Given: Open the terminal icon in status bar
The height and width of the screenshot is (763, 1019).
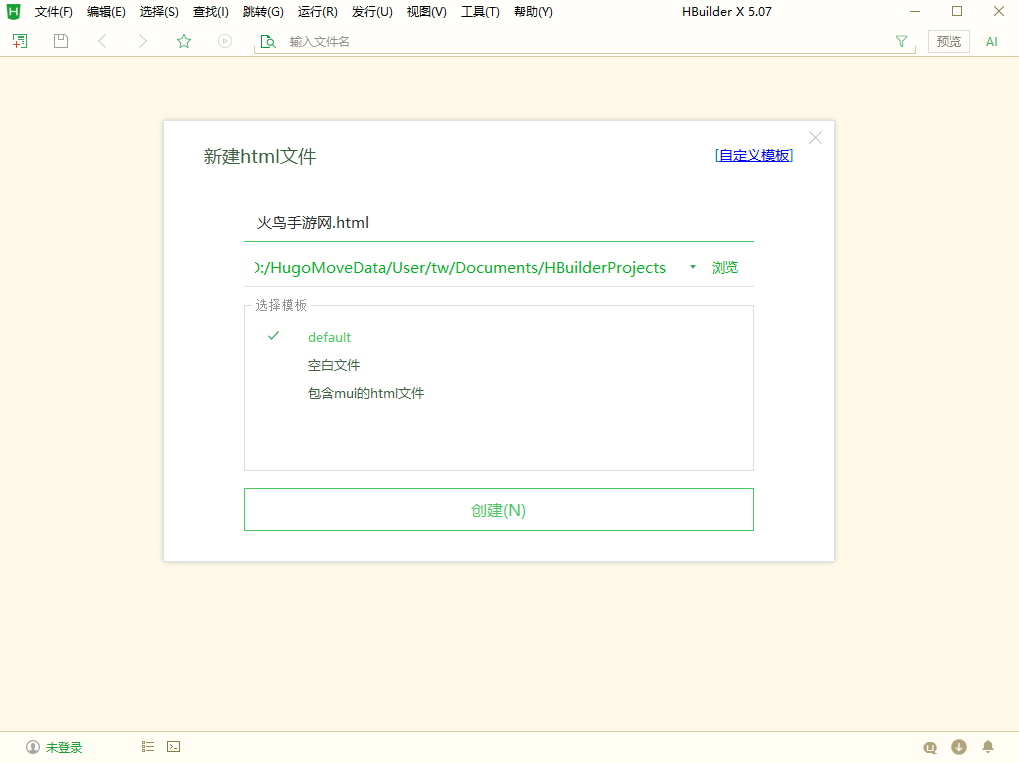Looking at the screenshot, I should (174, 747).
